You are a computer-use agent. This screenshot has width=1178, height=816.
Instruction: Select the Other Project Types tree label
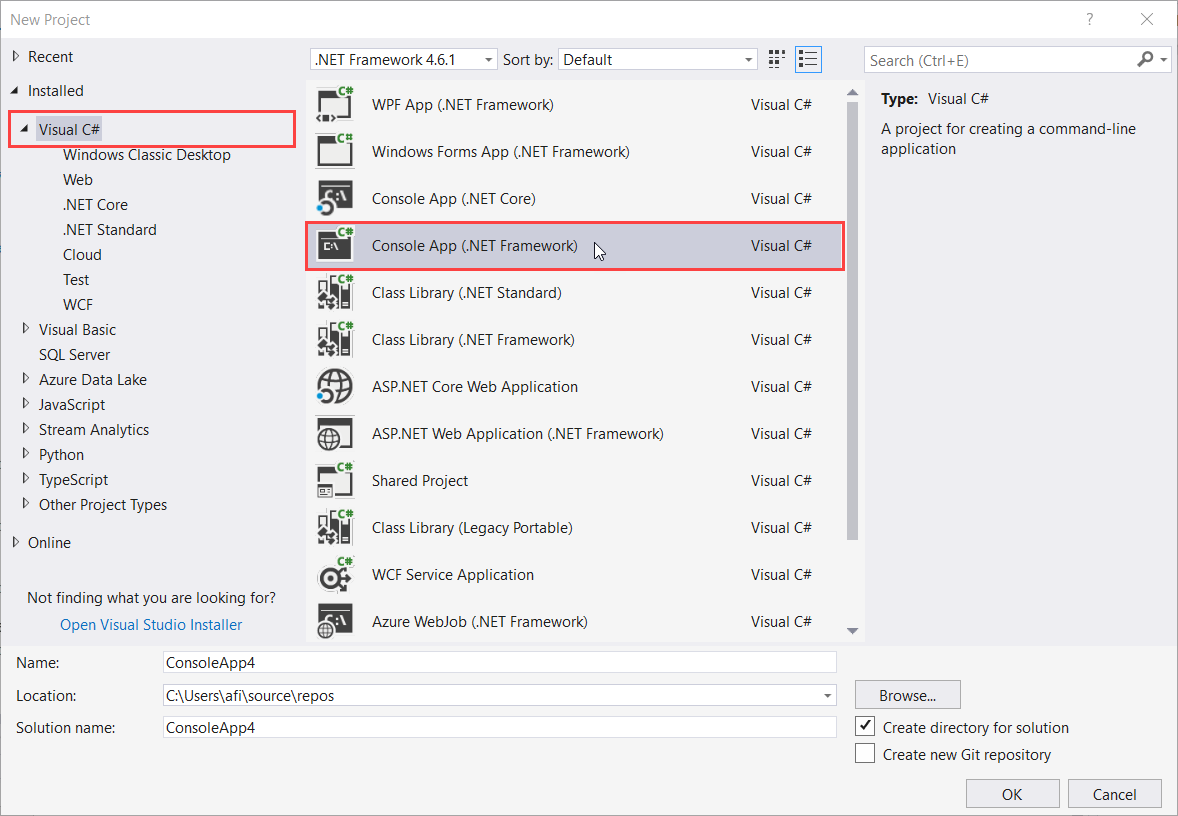(x=103, y=505)
